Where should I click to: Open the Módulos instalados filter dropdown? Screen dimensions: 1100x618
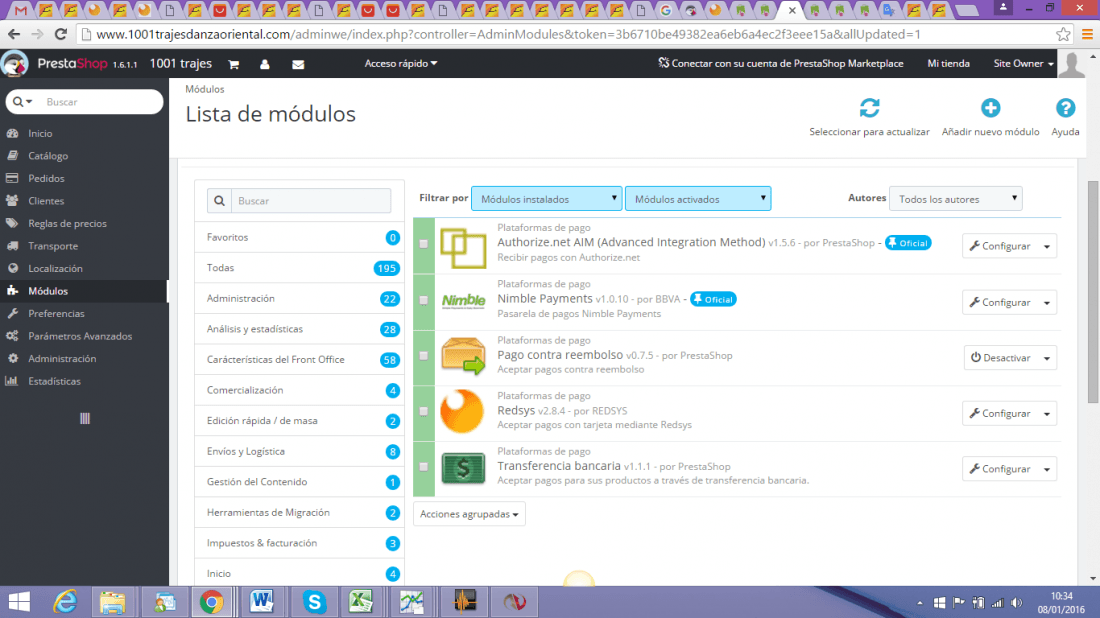546,199
